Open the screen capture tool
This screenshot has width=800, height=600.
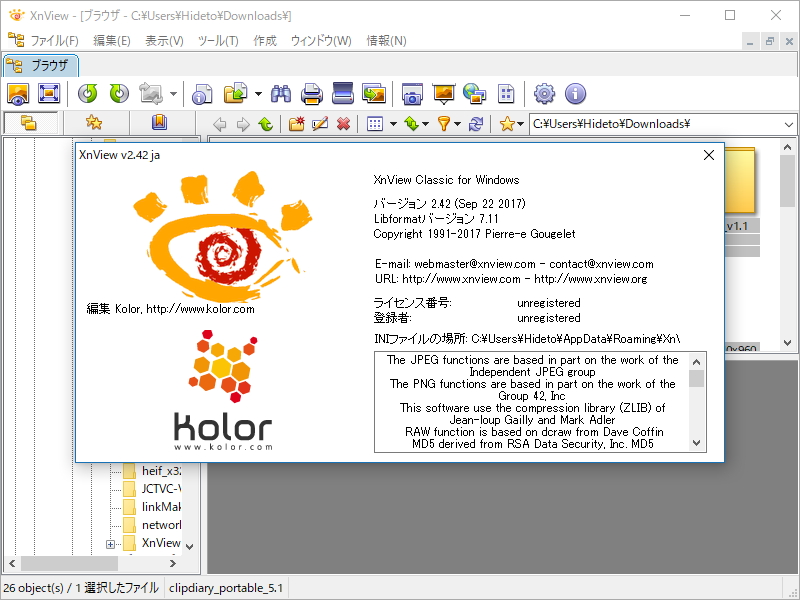pyautogui.click(x=414, y=93)
